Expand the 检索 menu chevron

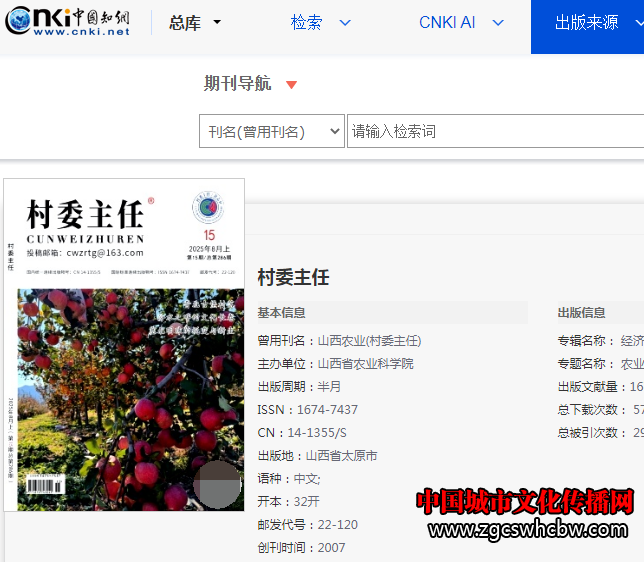pyautogui.click(x=345, y=23)
